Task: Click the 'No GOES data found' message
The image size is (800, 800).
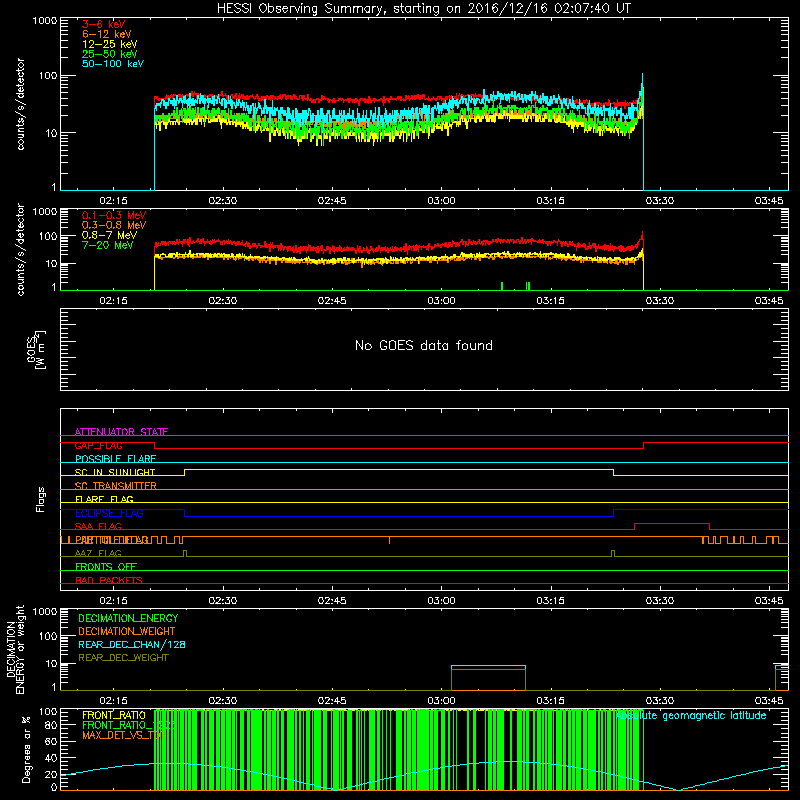Action: click(x=424, y=345)
